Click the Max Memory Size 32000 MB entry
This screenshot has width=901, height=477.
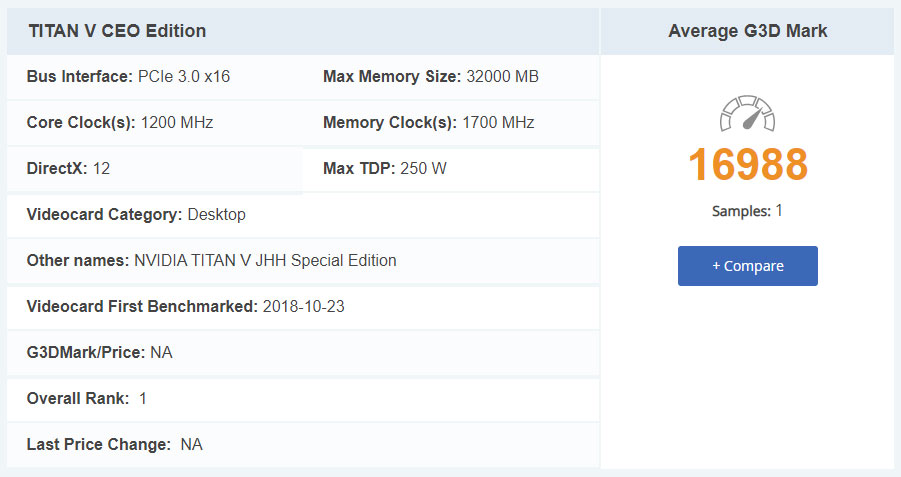(431, 76)
